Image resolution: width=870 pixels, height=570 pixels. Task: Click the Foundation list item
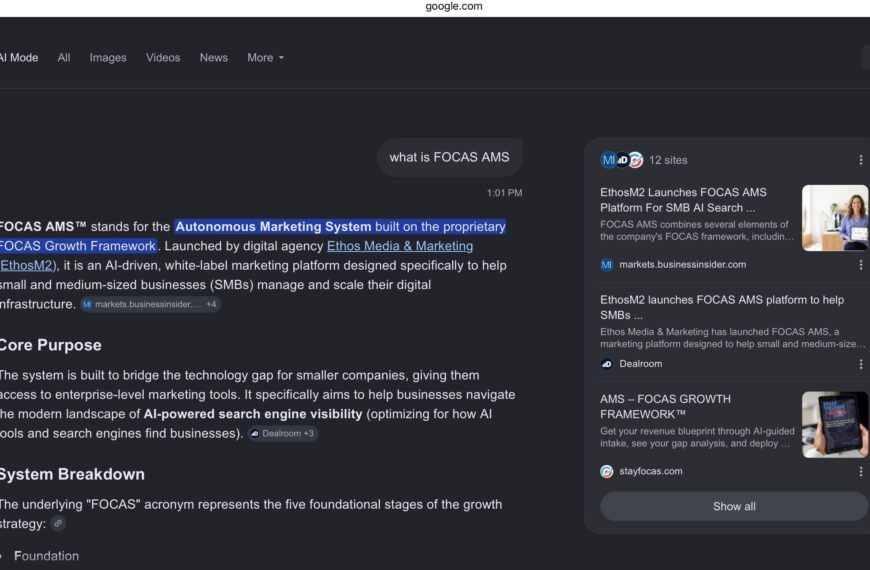pos(46,556)
